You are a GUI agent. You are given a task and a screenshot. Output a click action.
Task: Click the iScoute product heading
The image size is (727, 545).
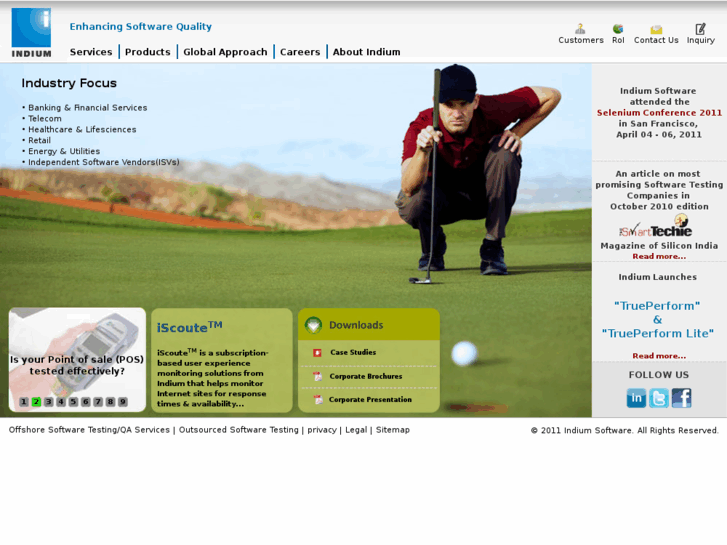pos(189,327)
